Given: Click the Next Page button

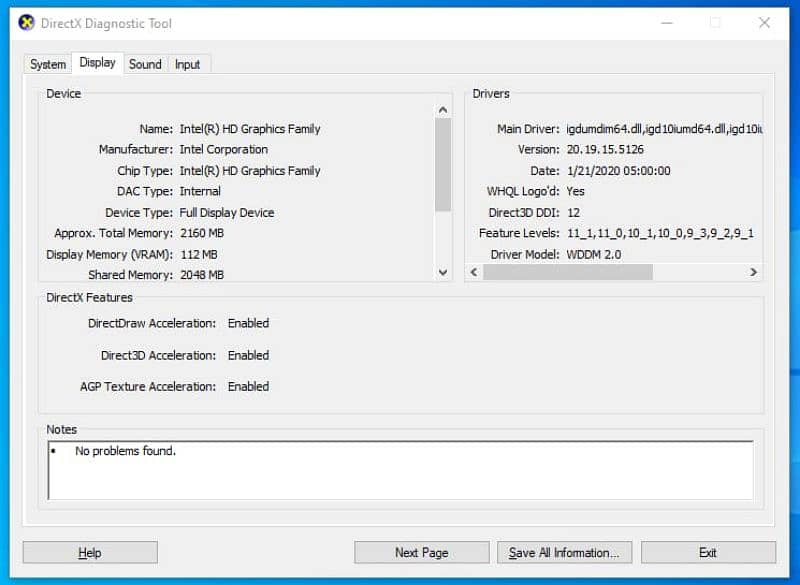Looking at the screenshot, I should (x=421, y=552).
